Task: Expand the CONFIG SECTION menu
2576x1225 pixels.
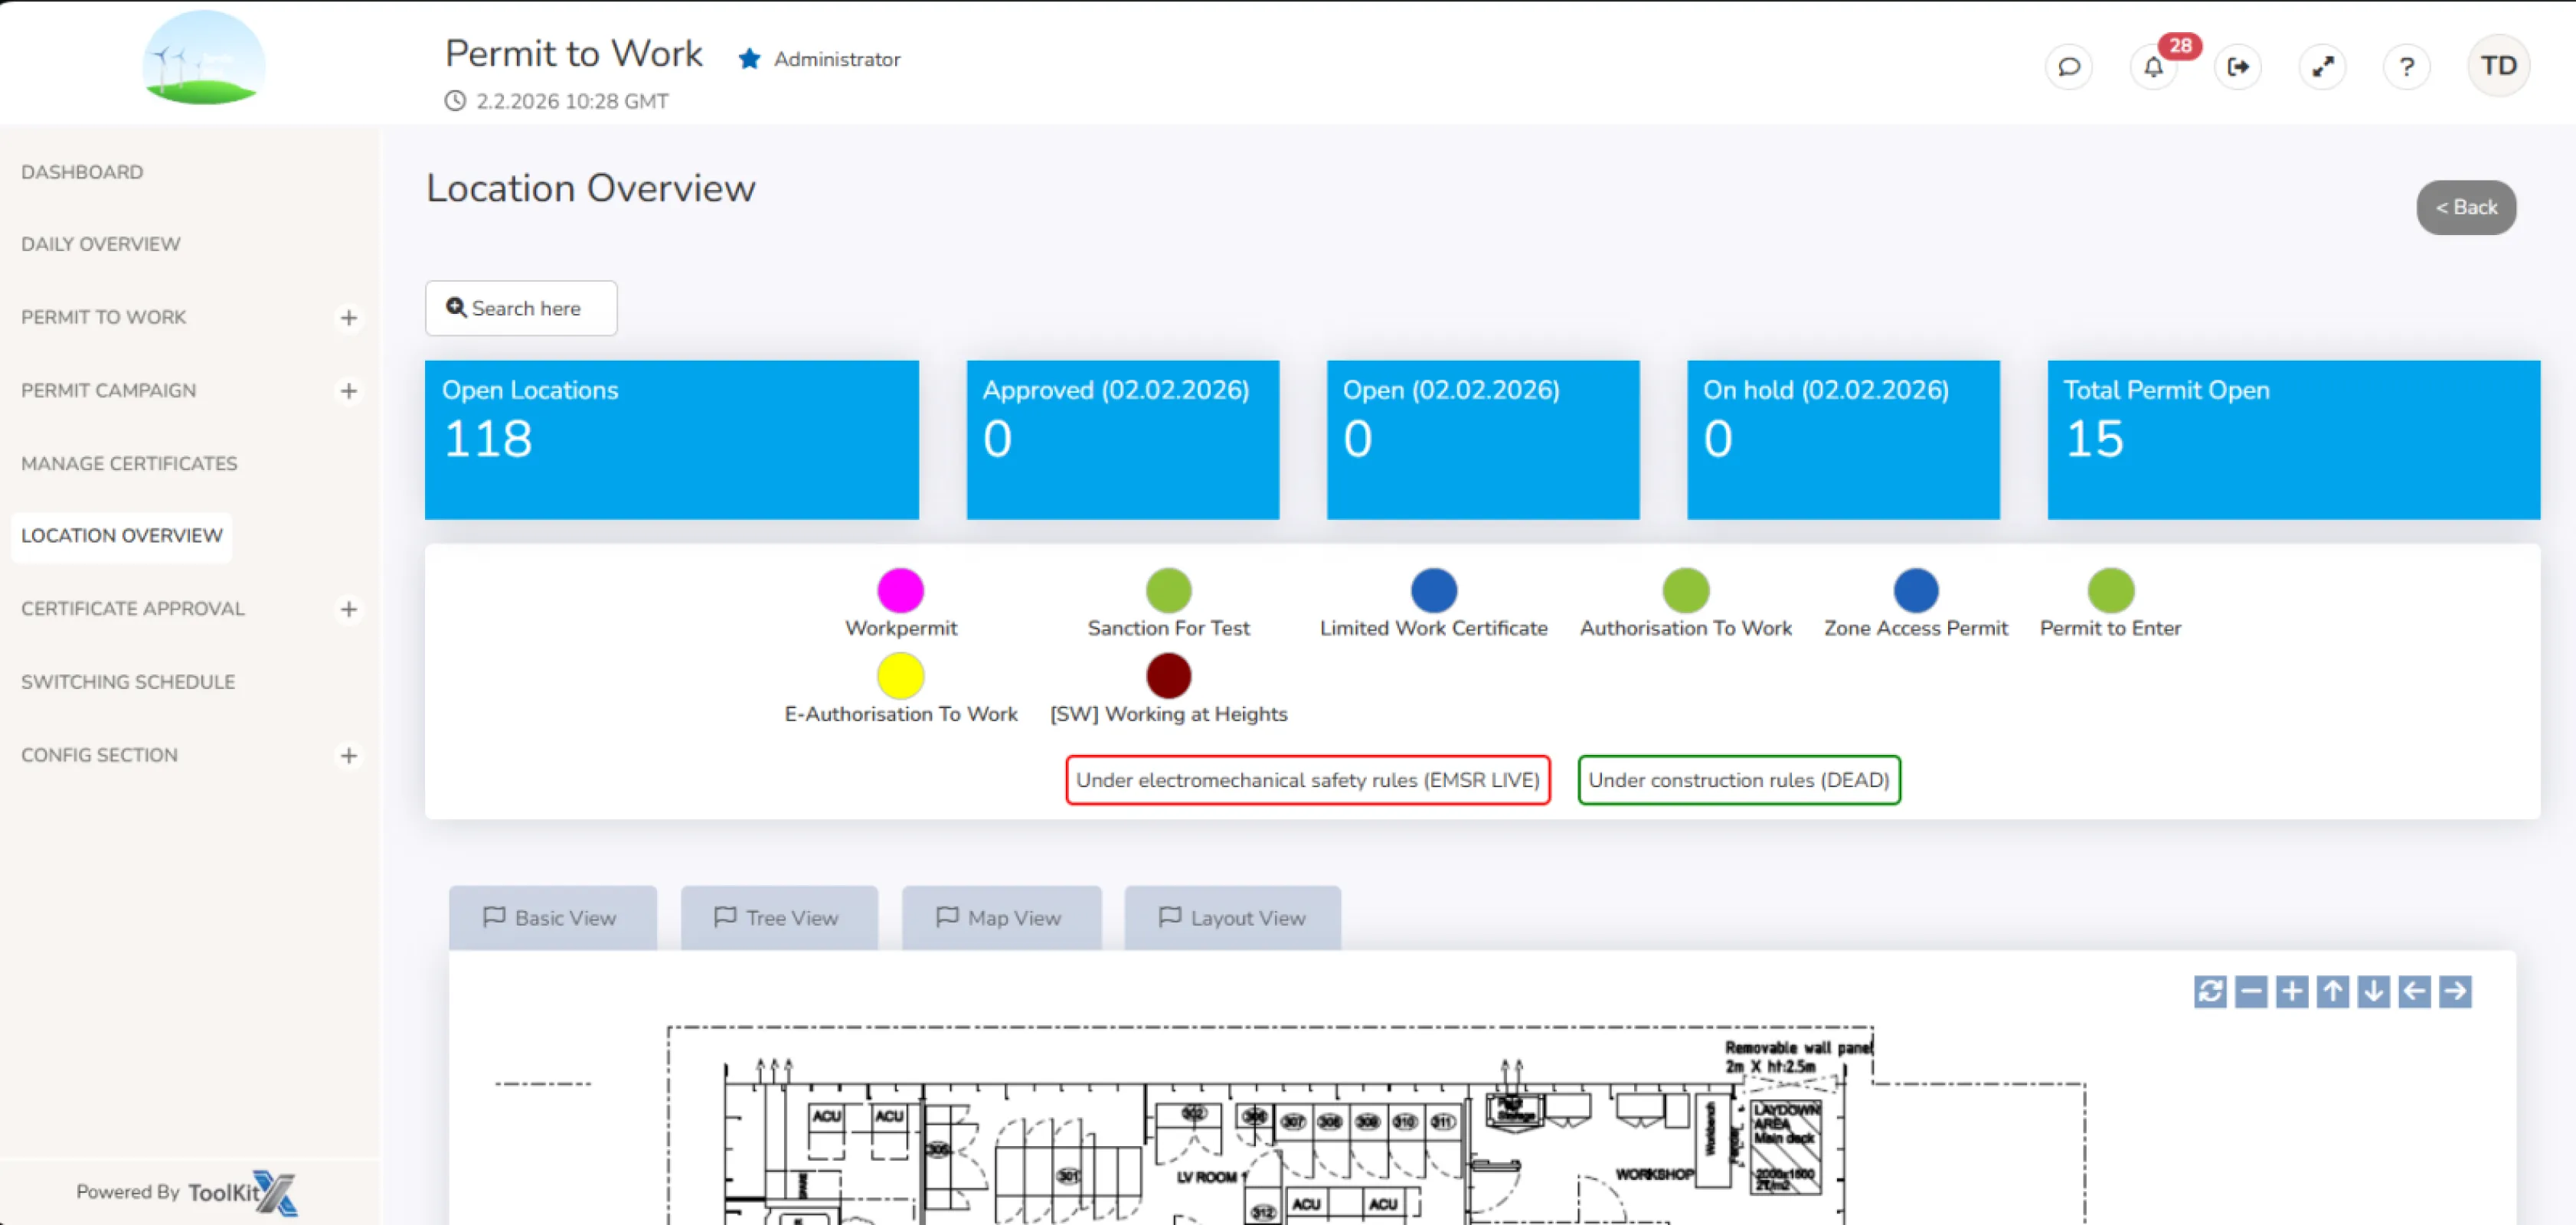Action: (x=348, y=755)
